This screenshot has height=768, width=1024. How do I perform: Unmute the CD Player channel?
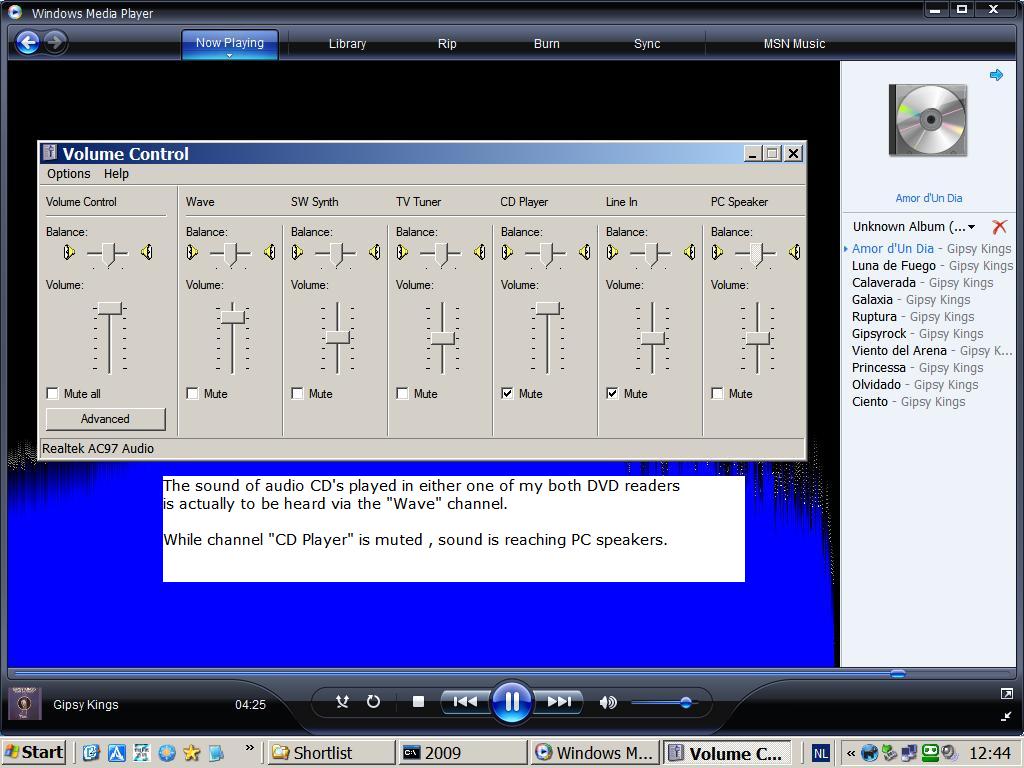coord(507,393)
